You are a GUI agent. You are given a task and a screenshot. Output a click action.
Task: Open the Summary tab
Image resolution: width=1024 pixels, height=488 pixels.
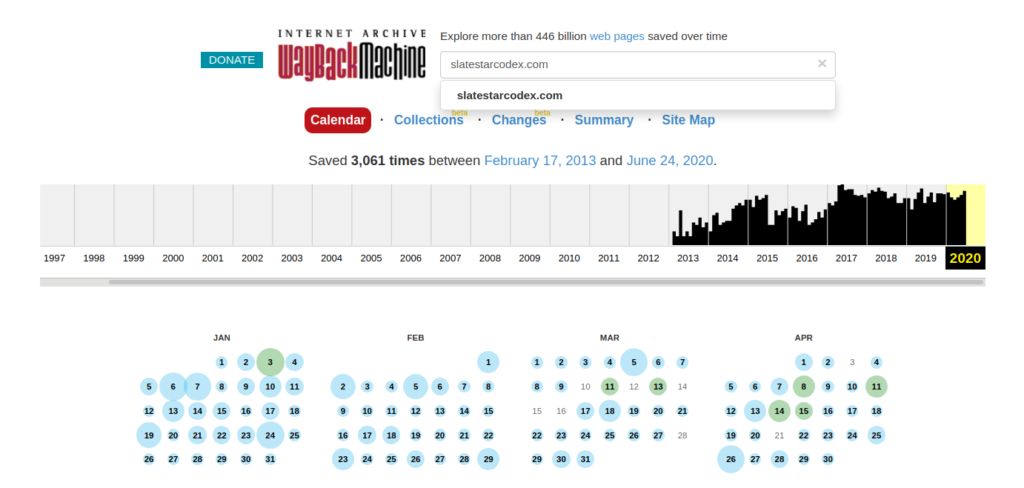click(604, 120)
